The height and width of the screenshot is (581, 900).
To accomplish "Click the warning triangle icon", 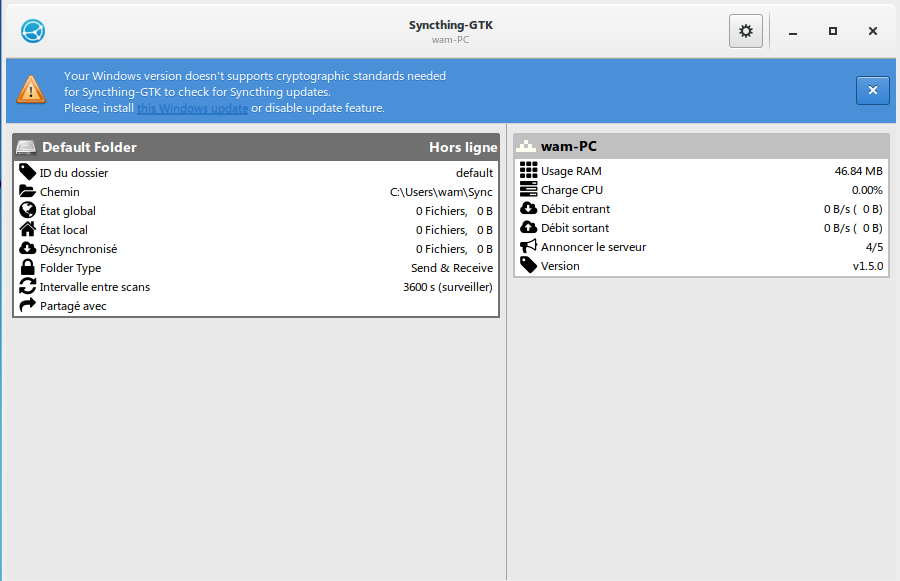I will tap(31, 90).
